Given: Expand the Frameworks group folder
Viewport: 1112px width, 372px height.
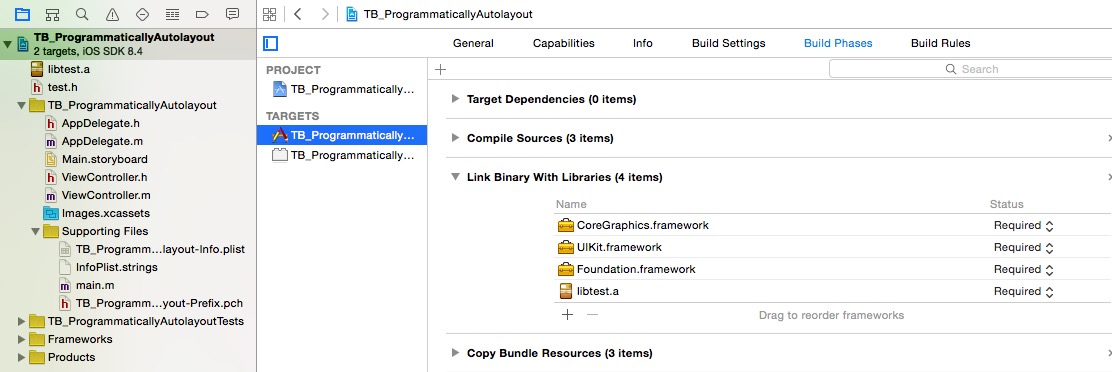Looking at the screenshot, I should [21, 339].
